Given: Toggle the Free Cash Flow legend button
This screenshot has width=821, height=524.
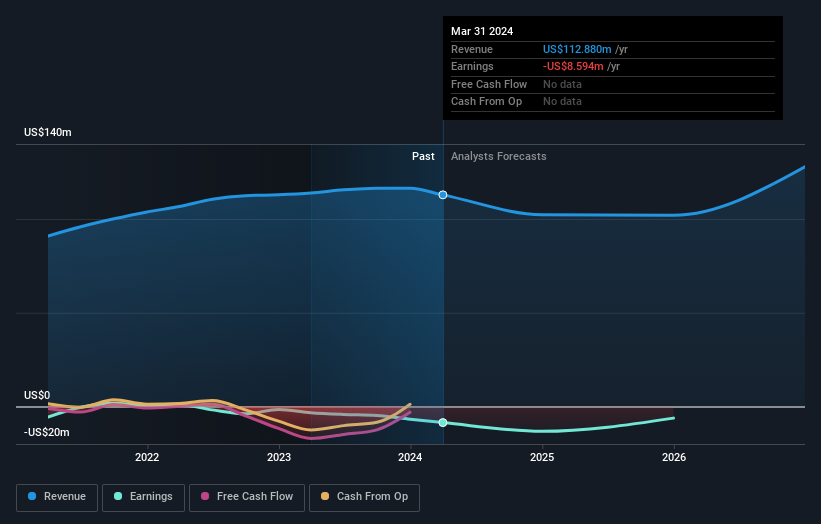Looking at the screenshot, I should click(247, 497).
